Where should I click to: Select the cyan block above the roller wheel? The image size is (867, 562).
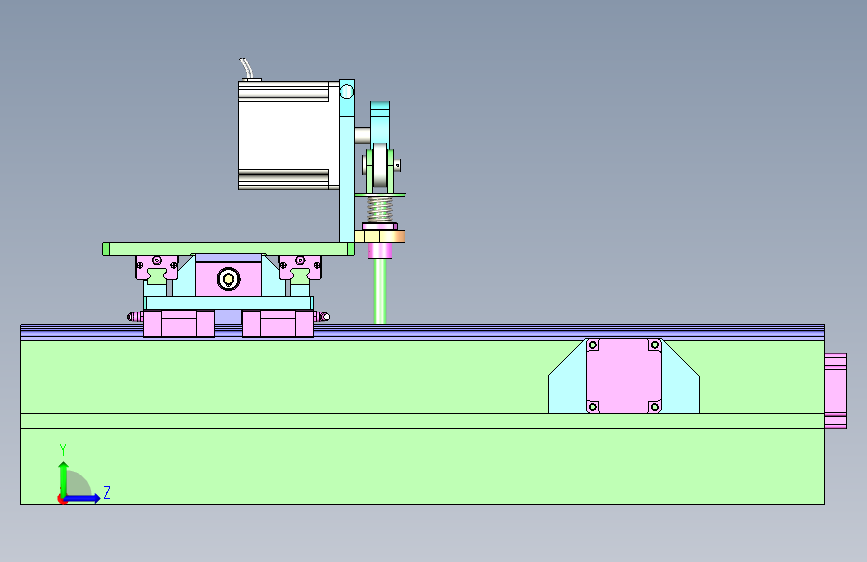pos(380,123)
